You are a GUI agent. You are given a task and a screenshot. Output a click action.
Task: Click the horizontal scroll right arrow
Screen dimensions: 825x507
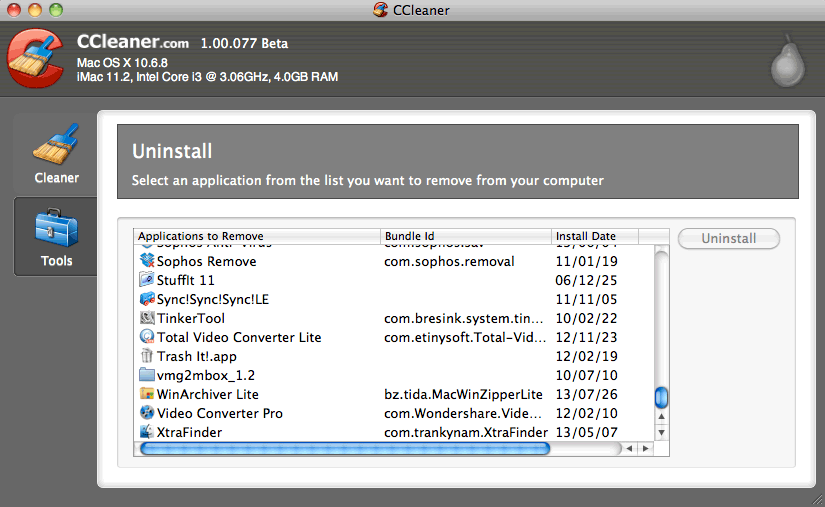[646, 449]
